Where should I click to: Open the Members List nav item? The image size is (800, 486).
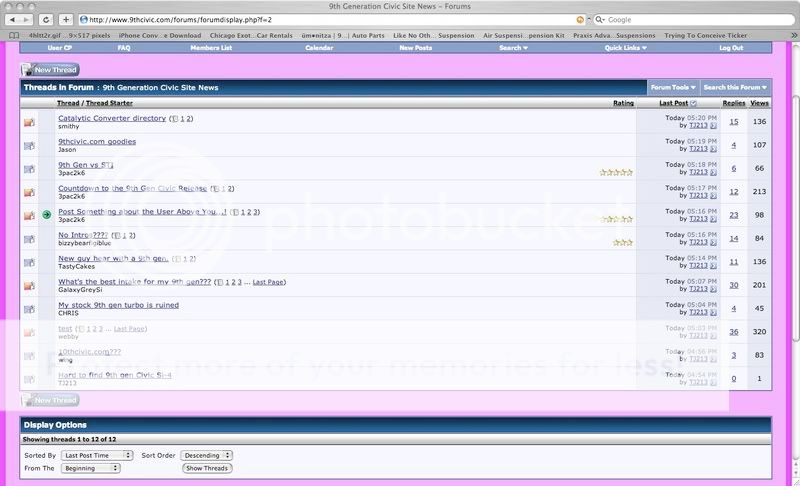click(211, 47)
